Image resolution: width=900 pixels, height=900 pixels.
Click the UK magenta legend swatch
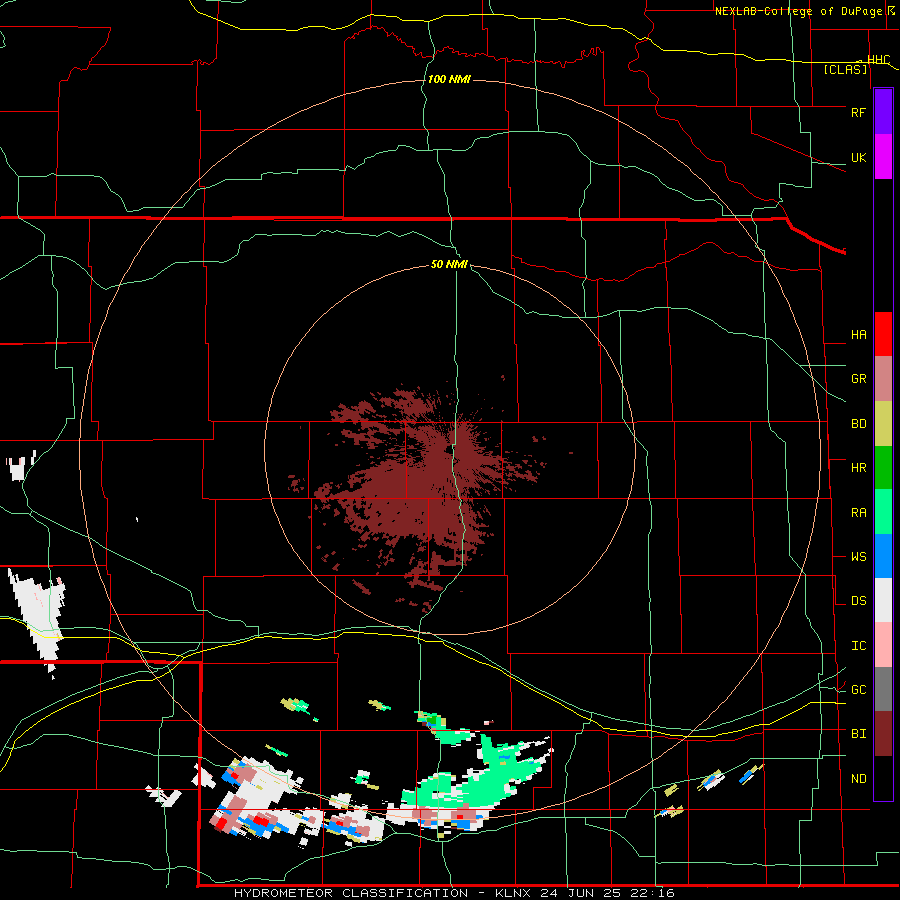(883, 157)
